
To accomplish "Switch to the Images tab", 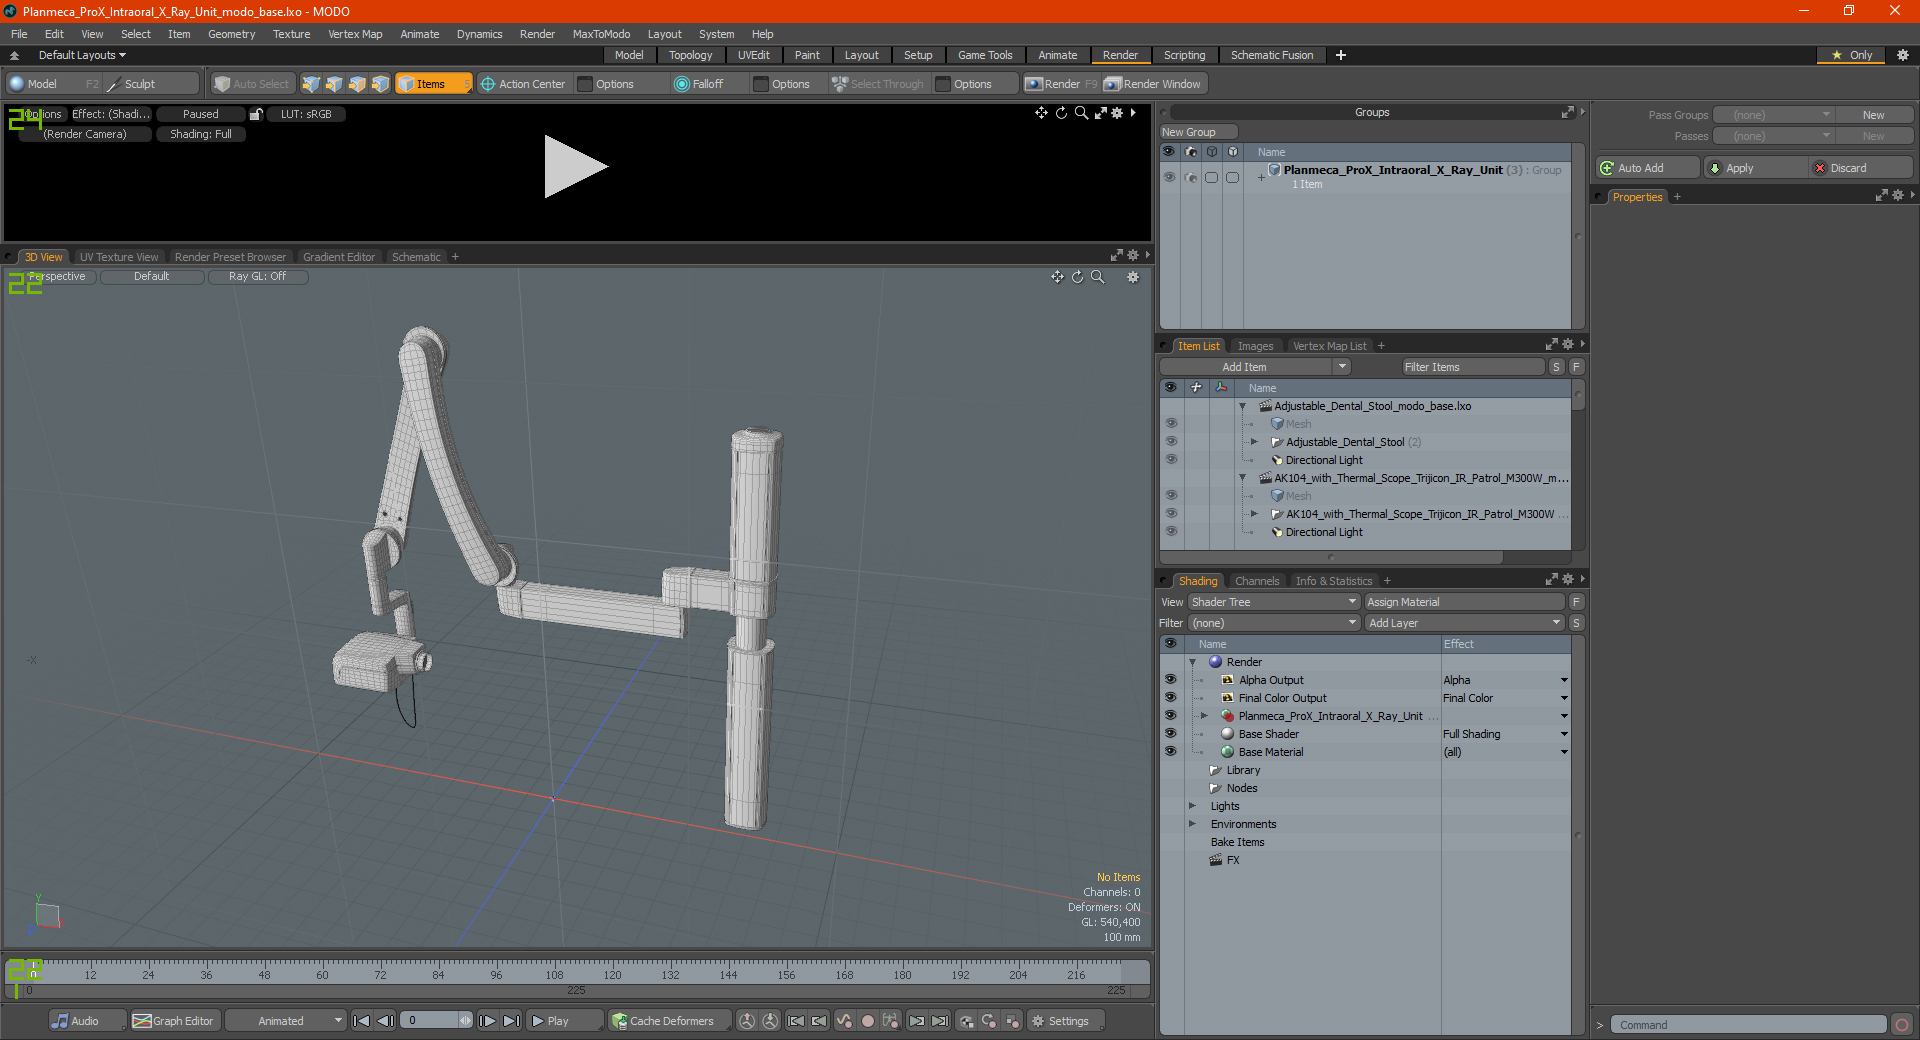I will [1255, 346].
